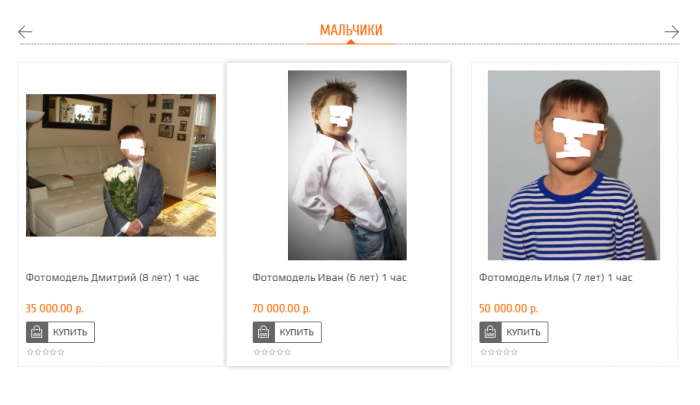Go to previous category with left arrow
Viewport: 700px width, 405px height.
[25, 32]
